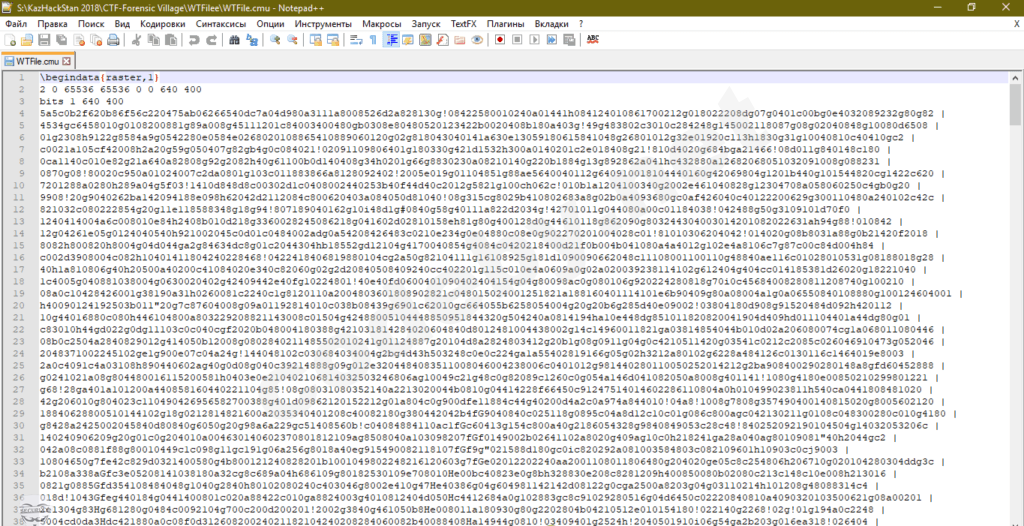This screenshot has height=526, width=1024.
Task: Select the WTFile.cmu document tab
Action: point(37,61)
